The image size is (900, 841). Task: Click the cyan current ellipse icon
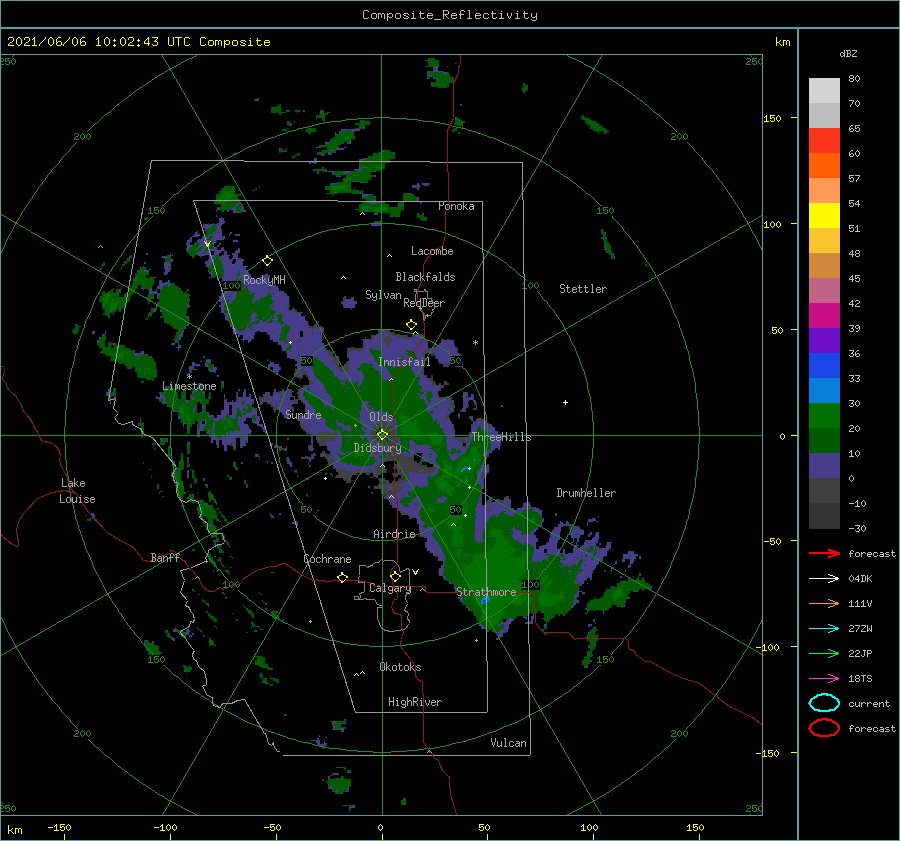tap(824, 703)
